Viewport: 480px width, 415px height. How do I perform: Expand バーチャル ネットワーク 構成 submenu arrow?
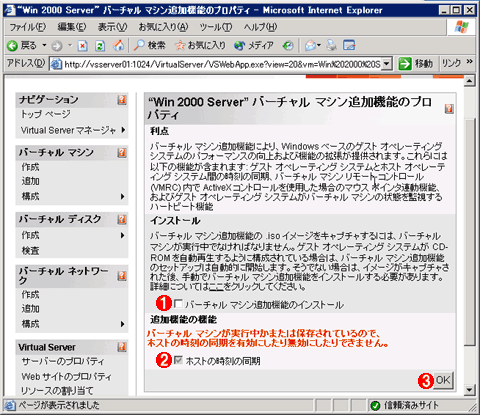(123, 324)
